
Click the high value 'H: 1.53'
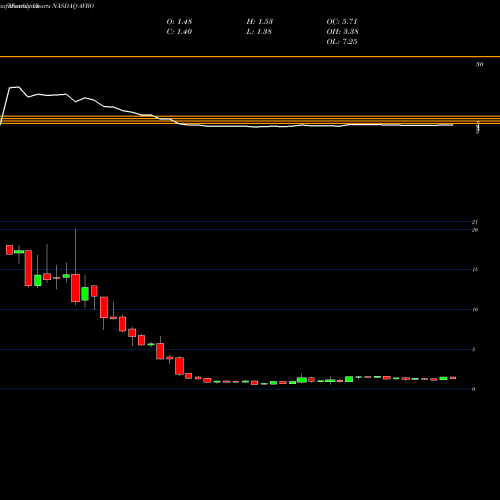click(x=260, y=22)
